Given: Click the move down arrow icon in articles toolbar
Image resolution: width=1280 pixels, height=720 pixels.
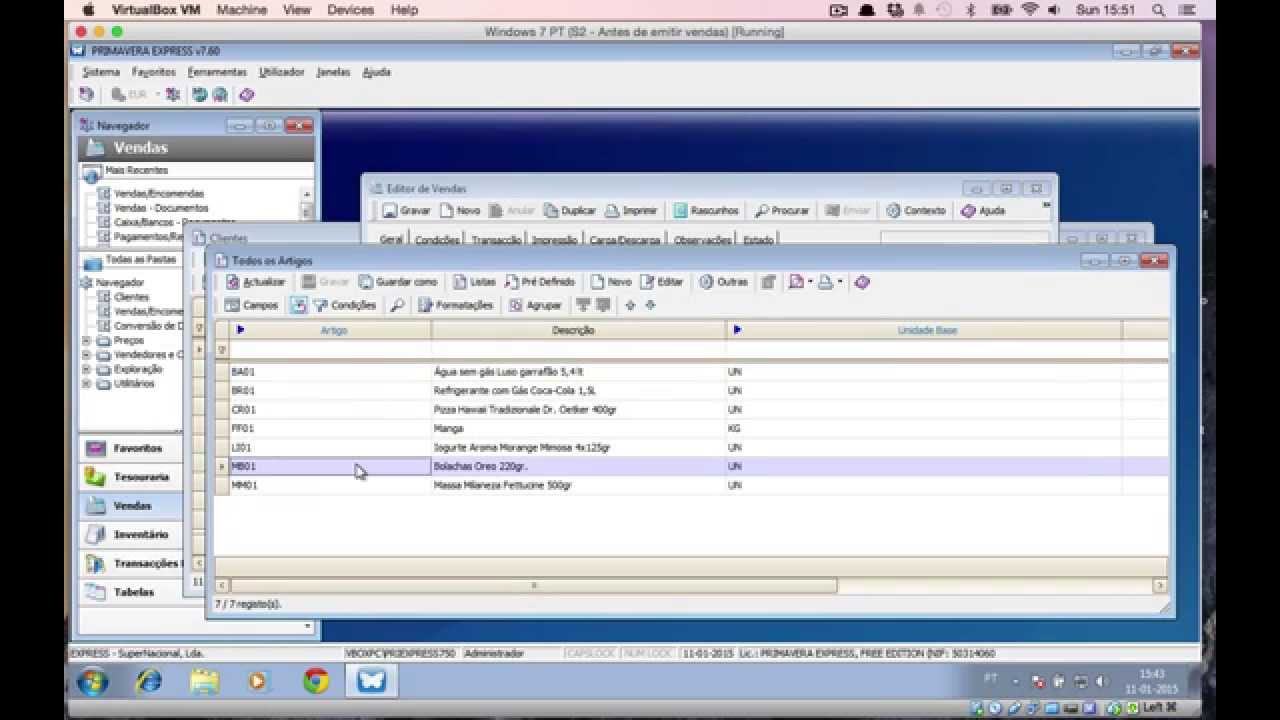Looking at the screenshot, I should 650,305.
